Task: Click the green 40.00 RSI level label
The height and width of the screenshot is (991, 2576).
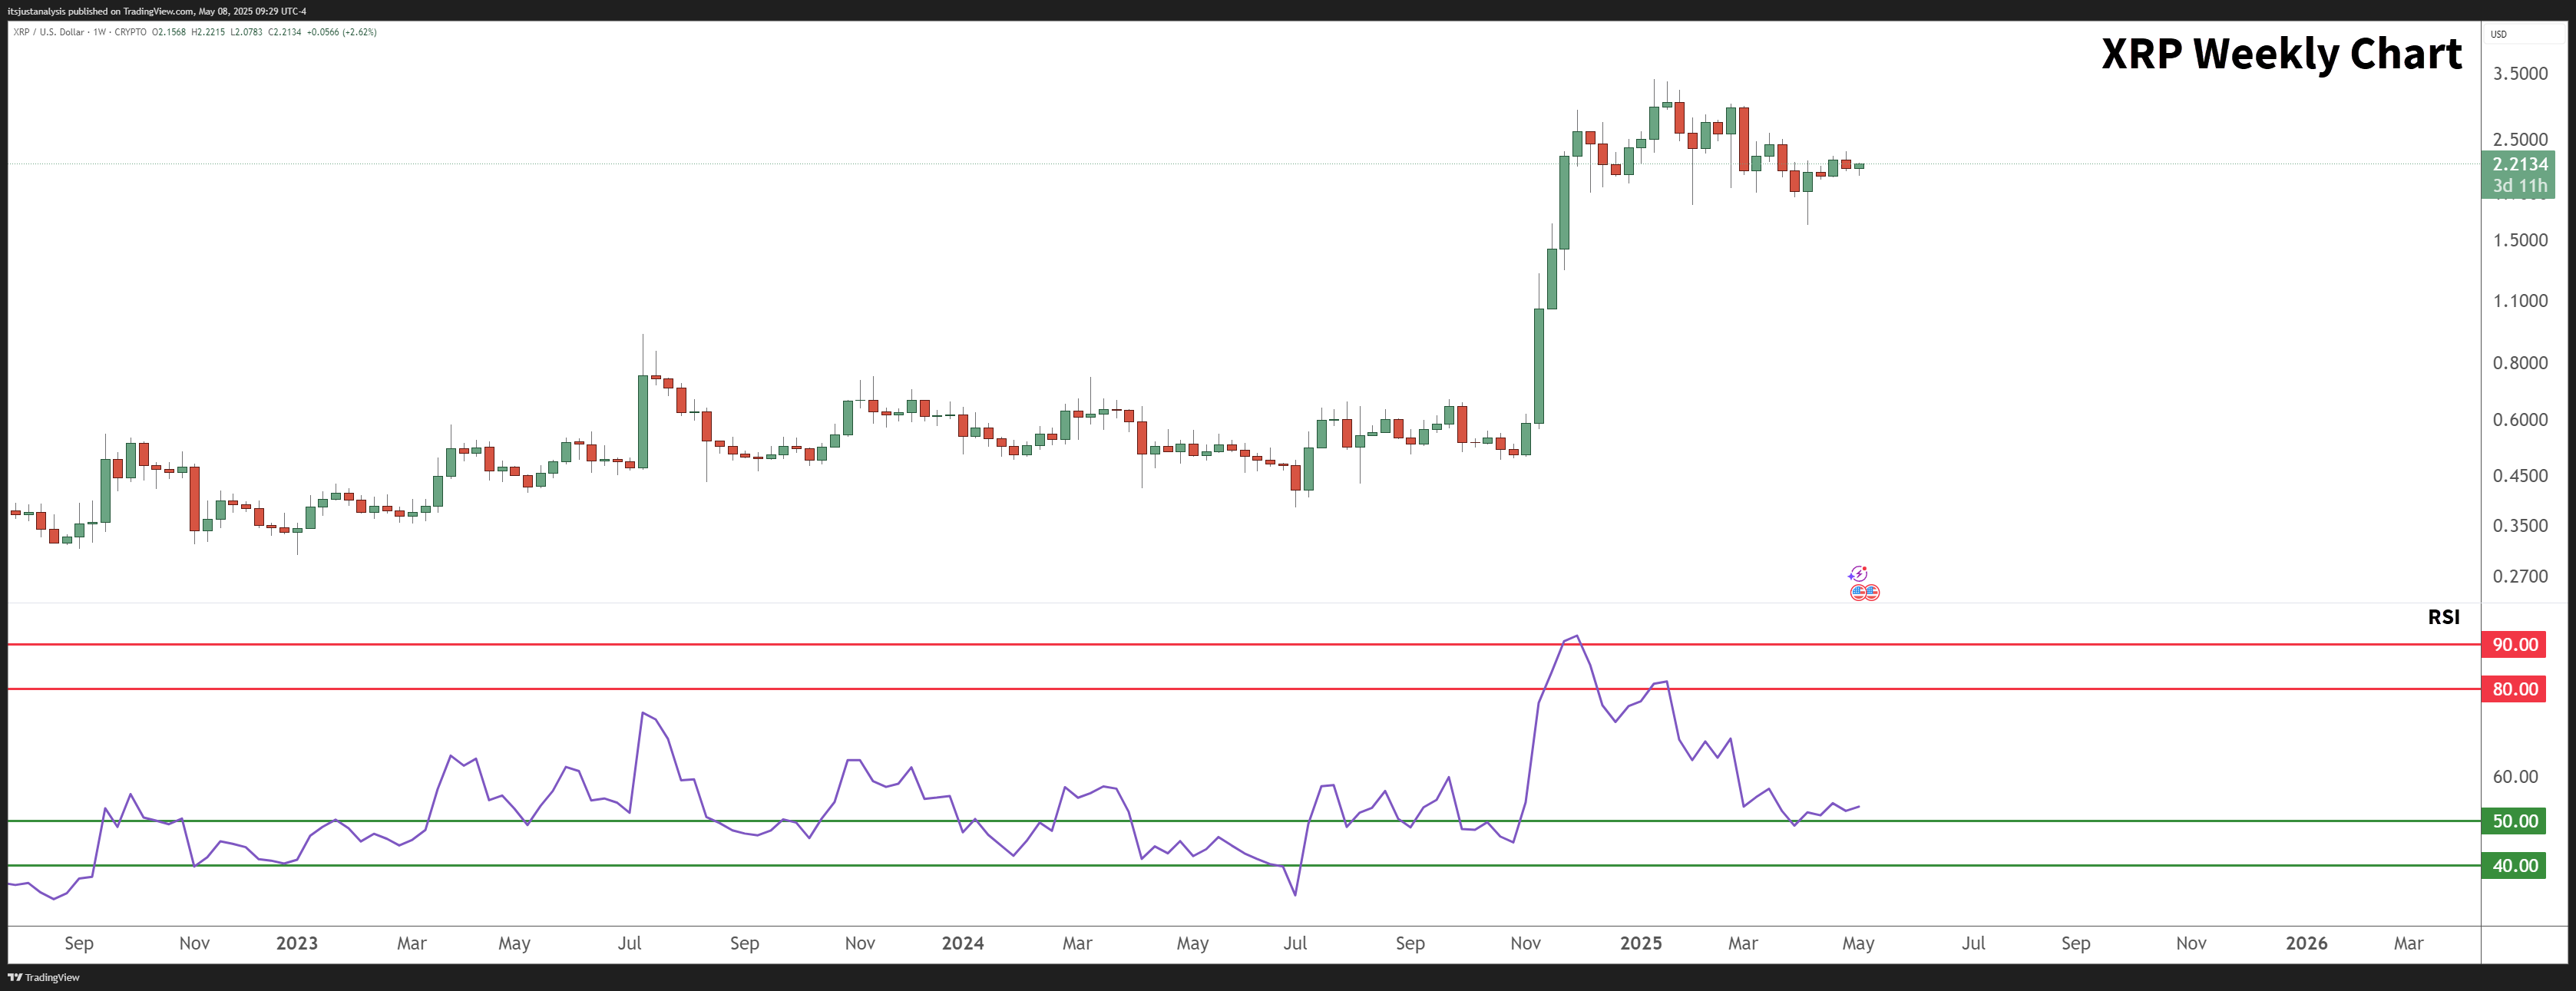Action: 2514,866
